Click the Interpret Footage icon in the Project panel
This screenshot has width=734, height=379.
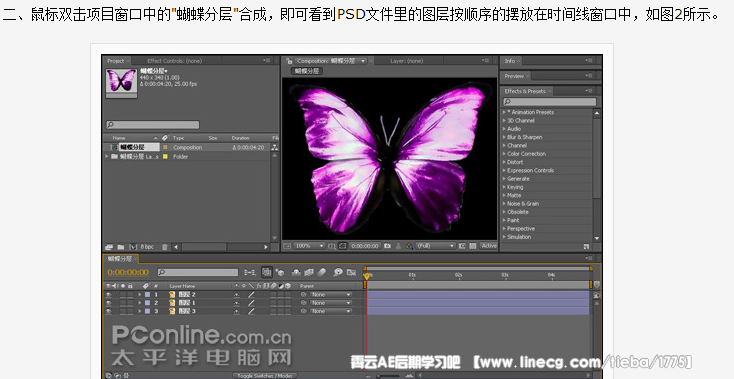click(109, 247)
